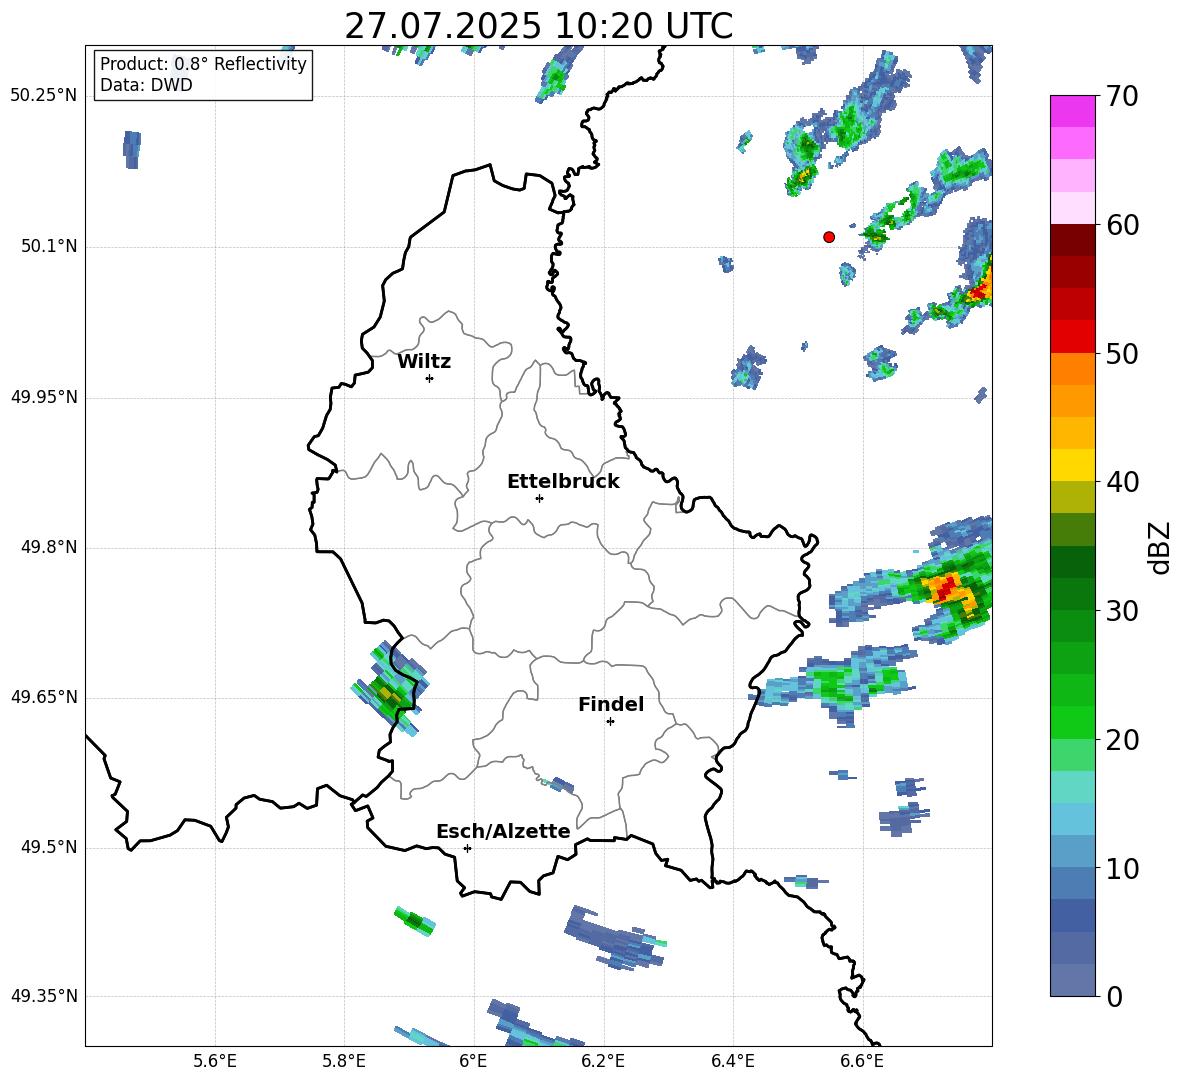The height and width of the screenshot is (1081, 1184).
Task: Click the 5.6°E longitude label
Action: [215, 1061]
